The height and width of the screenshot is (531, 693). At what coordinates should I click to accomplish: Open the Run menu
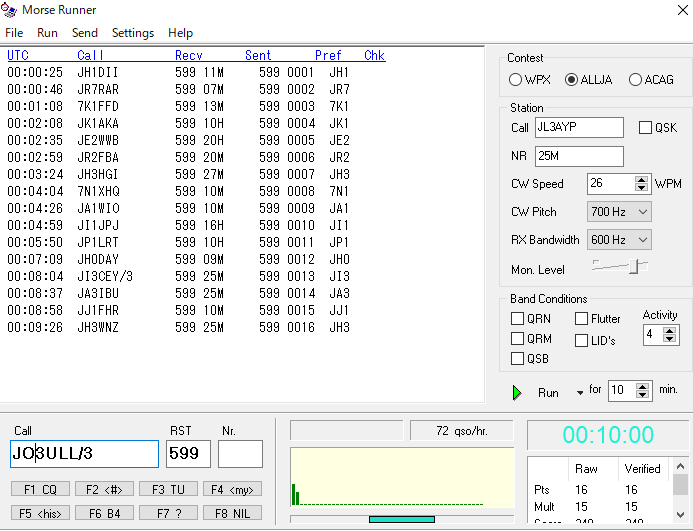coord(47,33)
